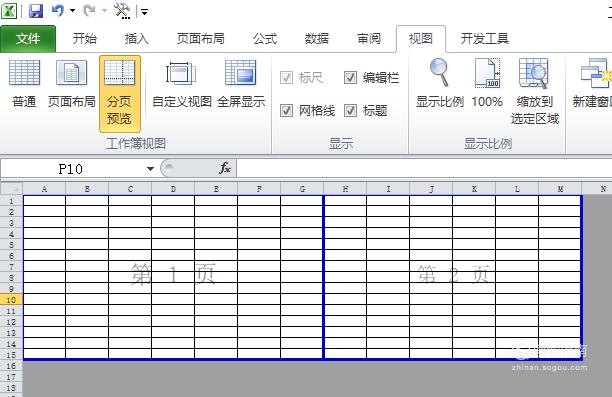Undo the last action
Screen dimensions: 612x397
click(x=58, y=11)
